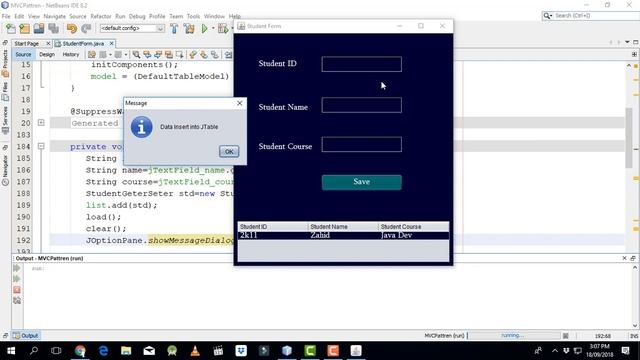Click Re-run with different parameters icon

pyautogui.click(x=17, y=279)
